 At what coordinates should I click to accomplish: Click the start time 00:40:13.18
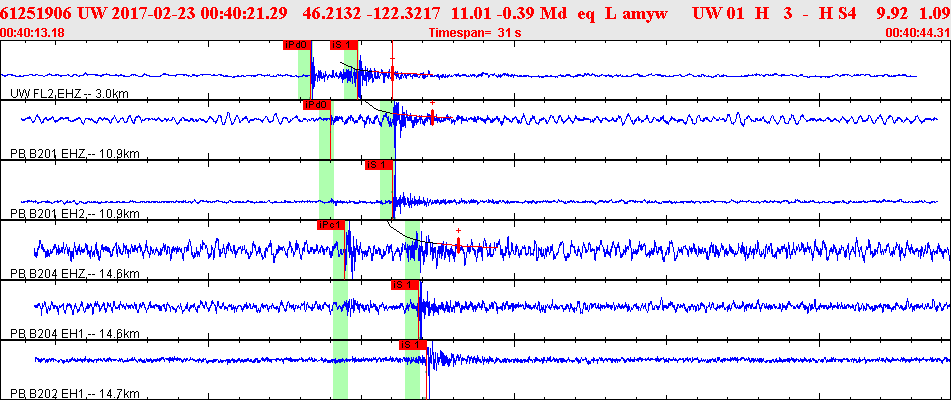(x=33, y=33)
